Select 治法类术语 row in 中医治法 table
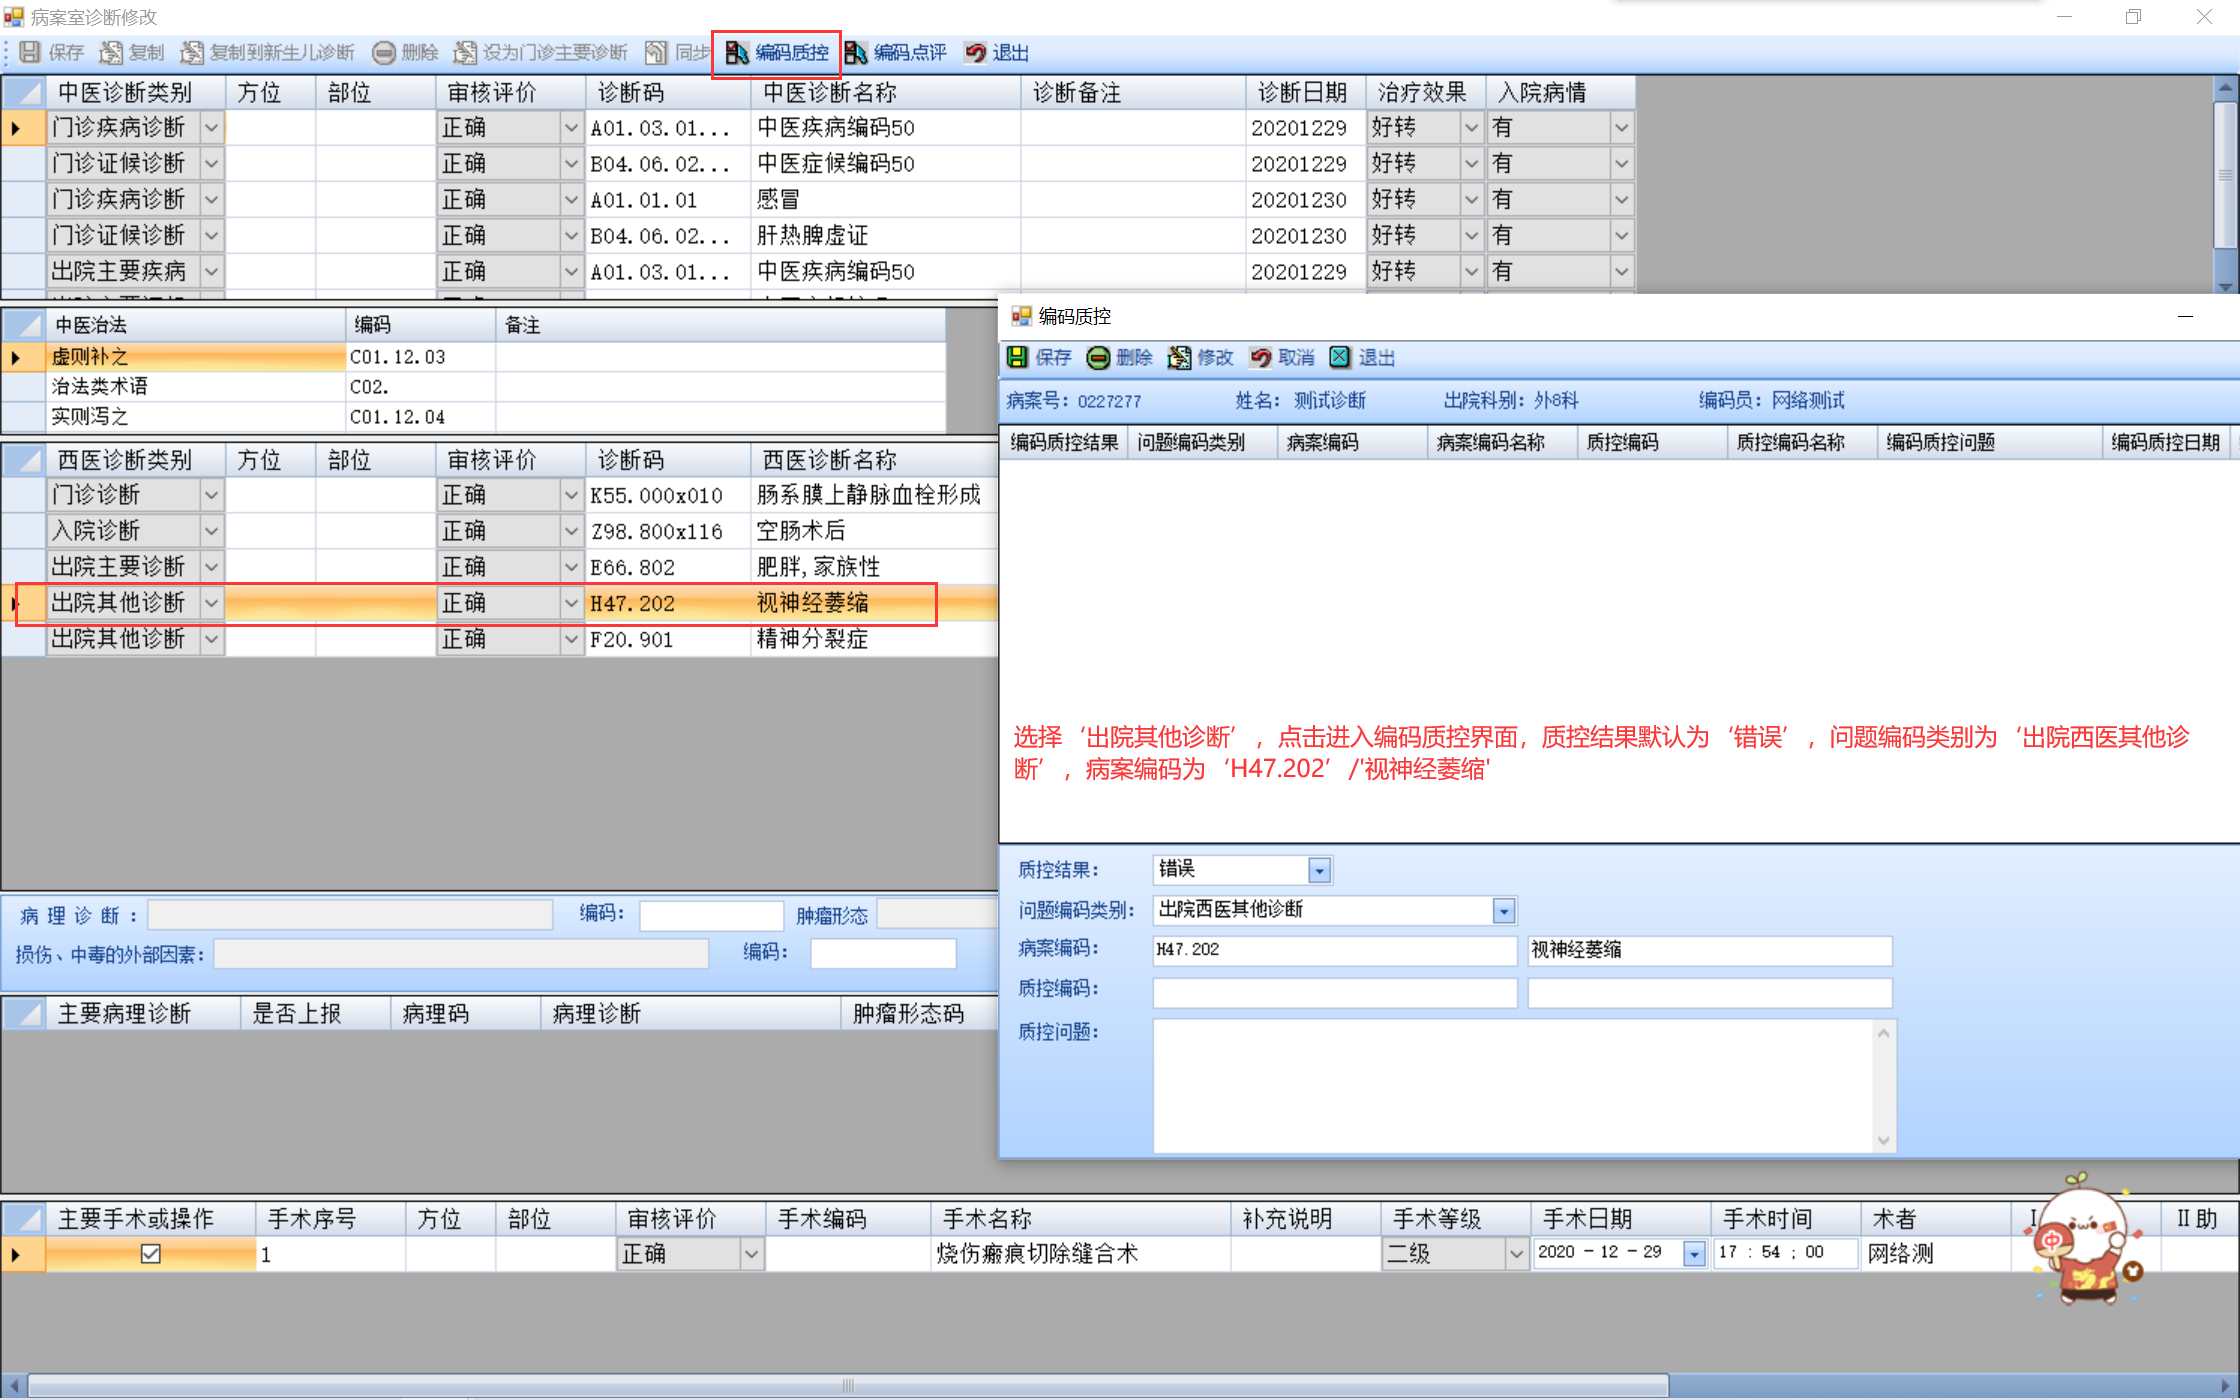The width and height of the screenshot is (2240, 1400). (100, 387)
